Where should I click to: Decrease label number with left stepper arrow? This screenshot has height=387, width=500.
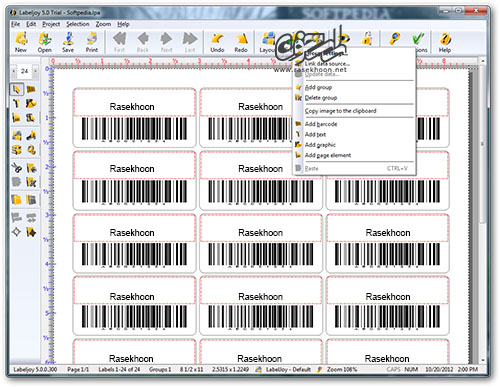(x=13, y=71)
